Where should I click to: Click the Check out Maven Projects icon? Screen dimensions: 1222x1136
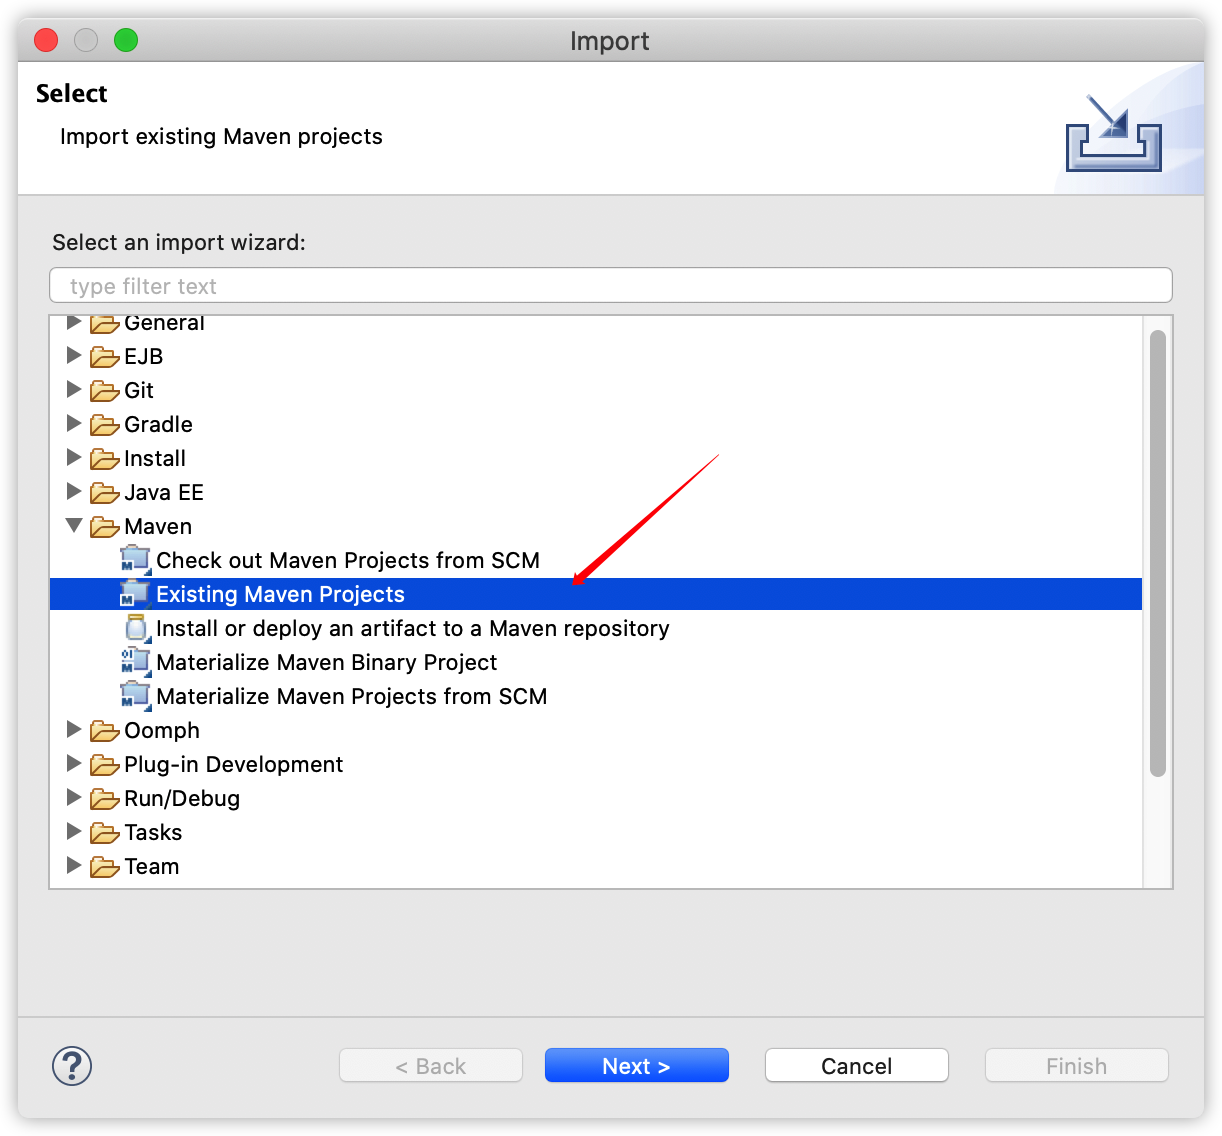(135, 561)
